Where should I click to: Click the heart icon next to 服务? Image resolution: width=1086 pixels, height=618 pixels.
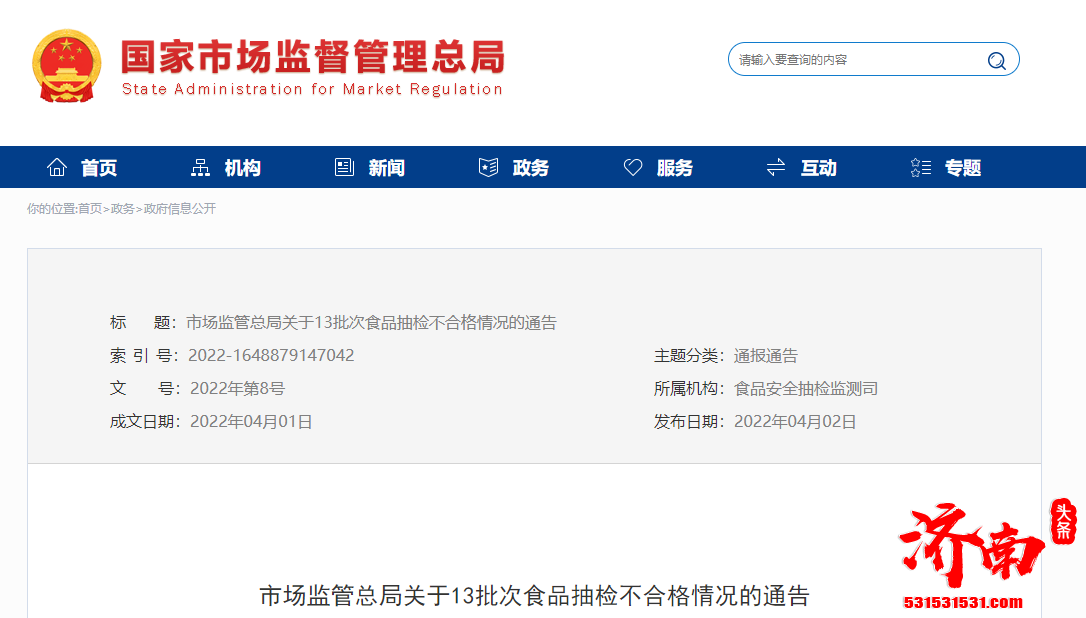tap(632, 167)
